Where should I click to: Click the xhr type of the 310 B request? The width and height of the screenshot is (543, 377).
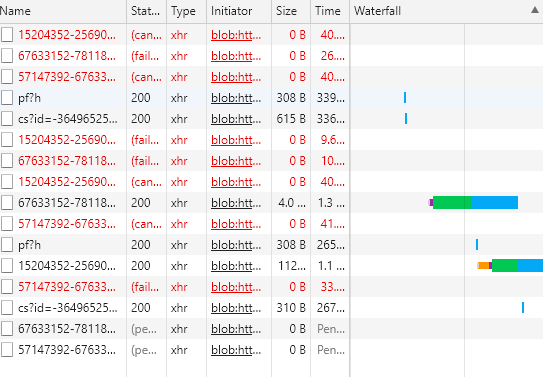[x=179, y=308]
